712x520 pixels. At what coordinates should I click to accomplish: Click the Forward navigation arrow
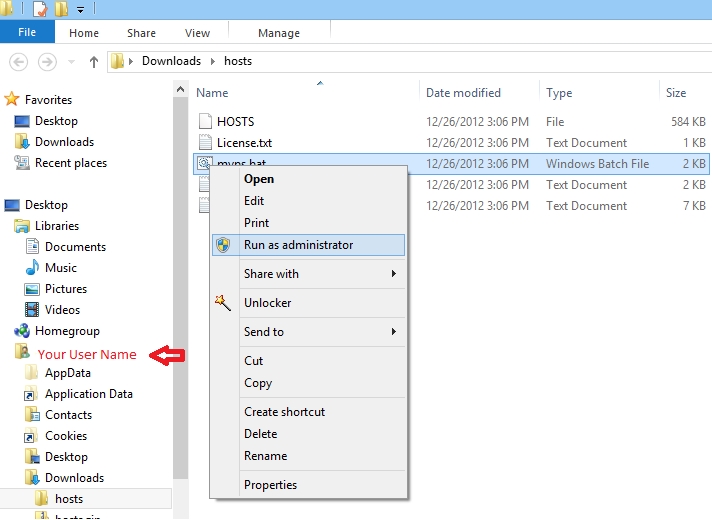[47, 61]
